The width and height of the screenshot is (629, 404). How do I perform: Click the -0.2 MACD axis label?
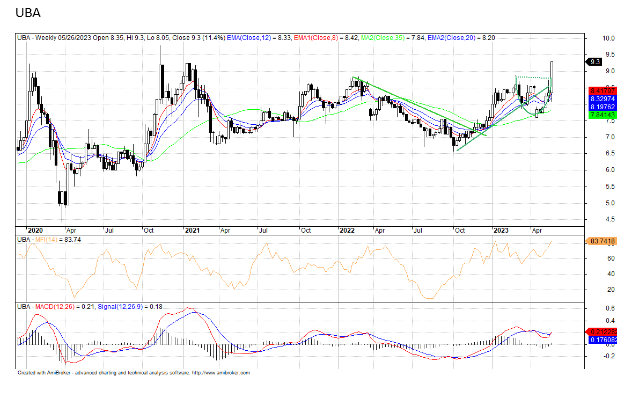pyautogui.click(x=609, y=356)
